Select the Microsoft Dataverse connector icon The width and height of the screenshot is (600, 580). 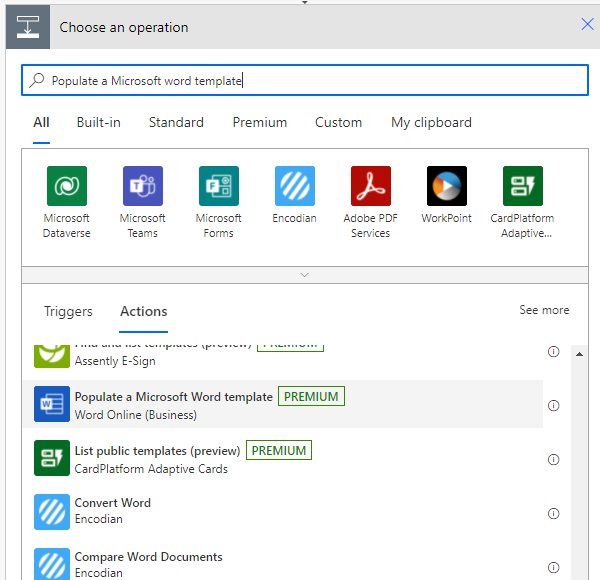(x=67, y=186)
